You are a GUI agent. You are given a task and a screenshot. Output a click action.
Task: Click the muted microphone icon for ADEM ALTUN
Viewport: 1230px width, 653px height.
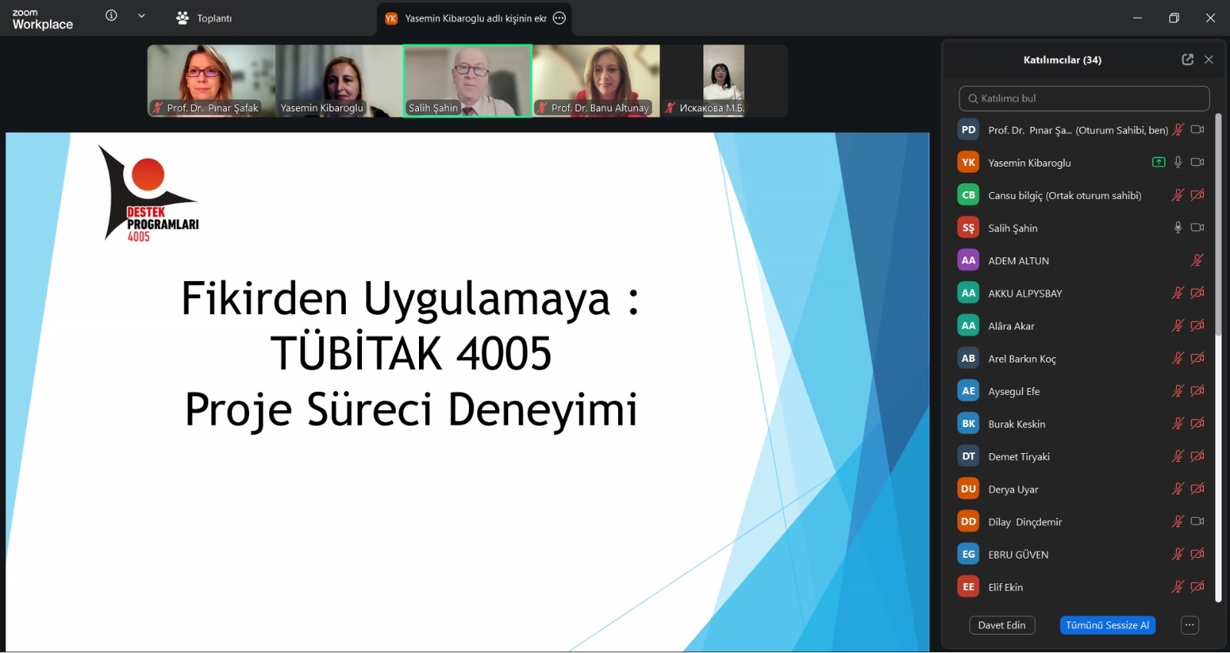1197,261
